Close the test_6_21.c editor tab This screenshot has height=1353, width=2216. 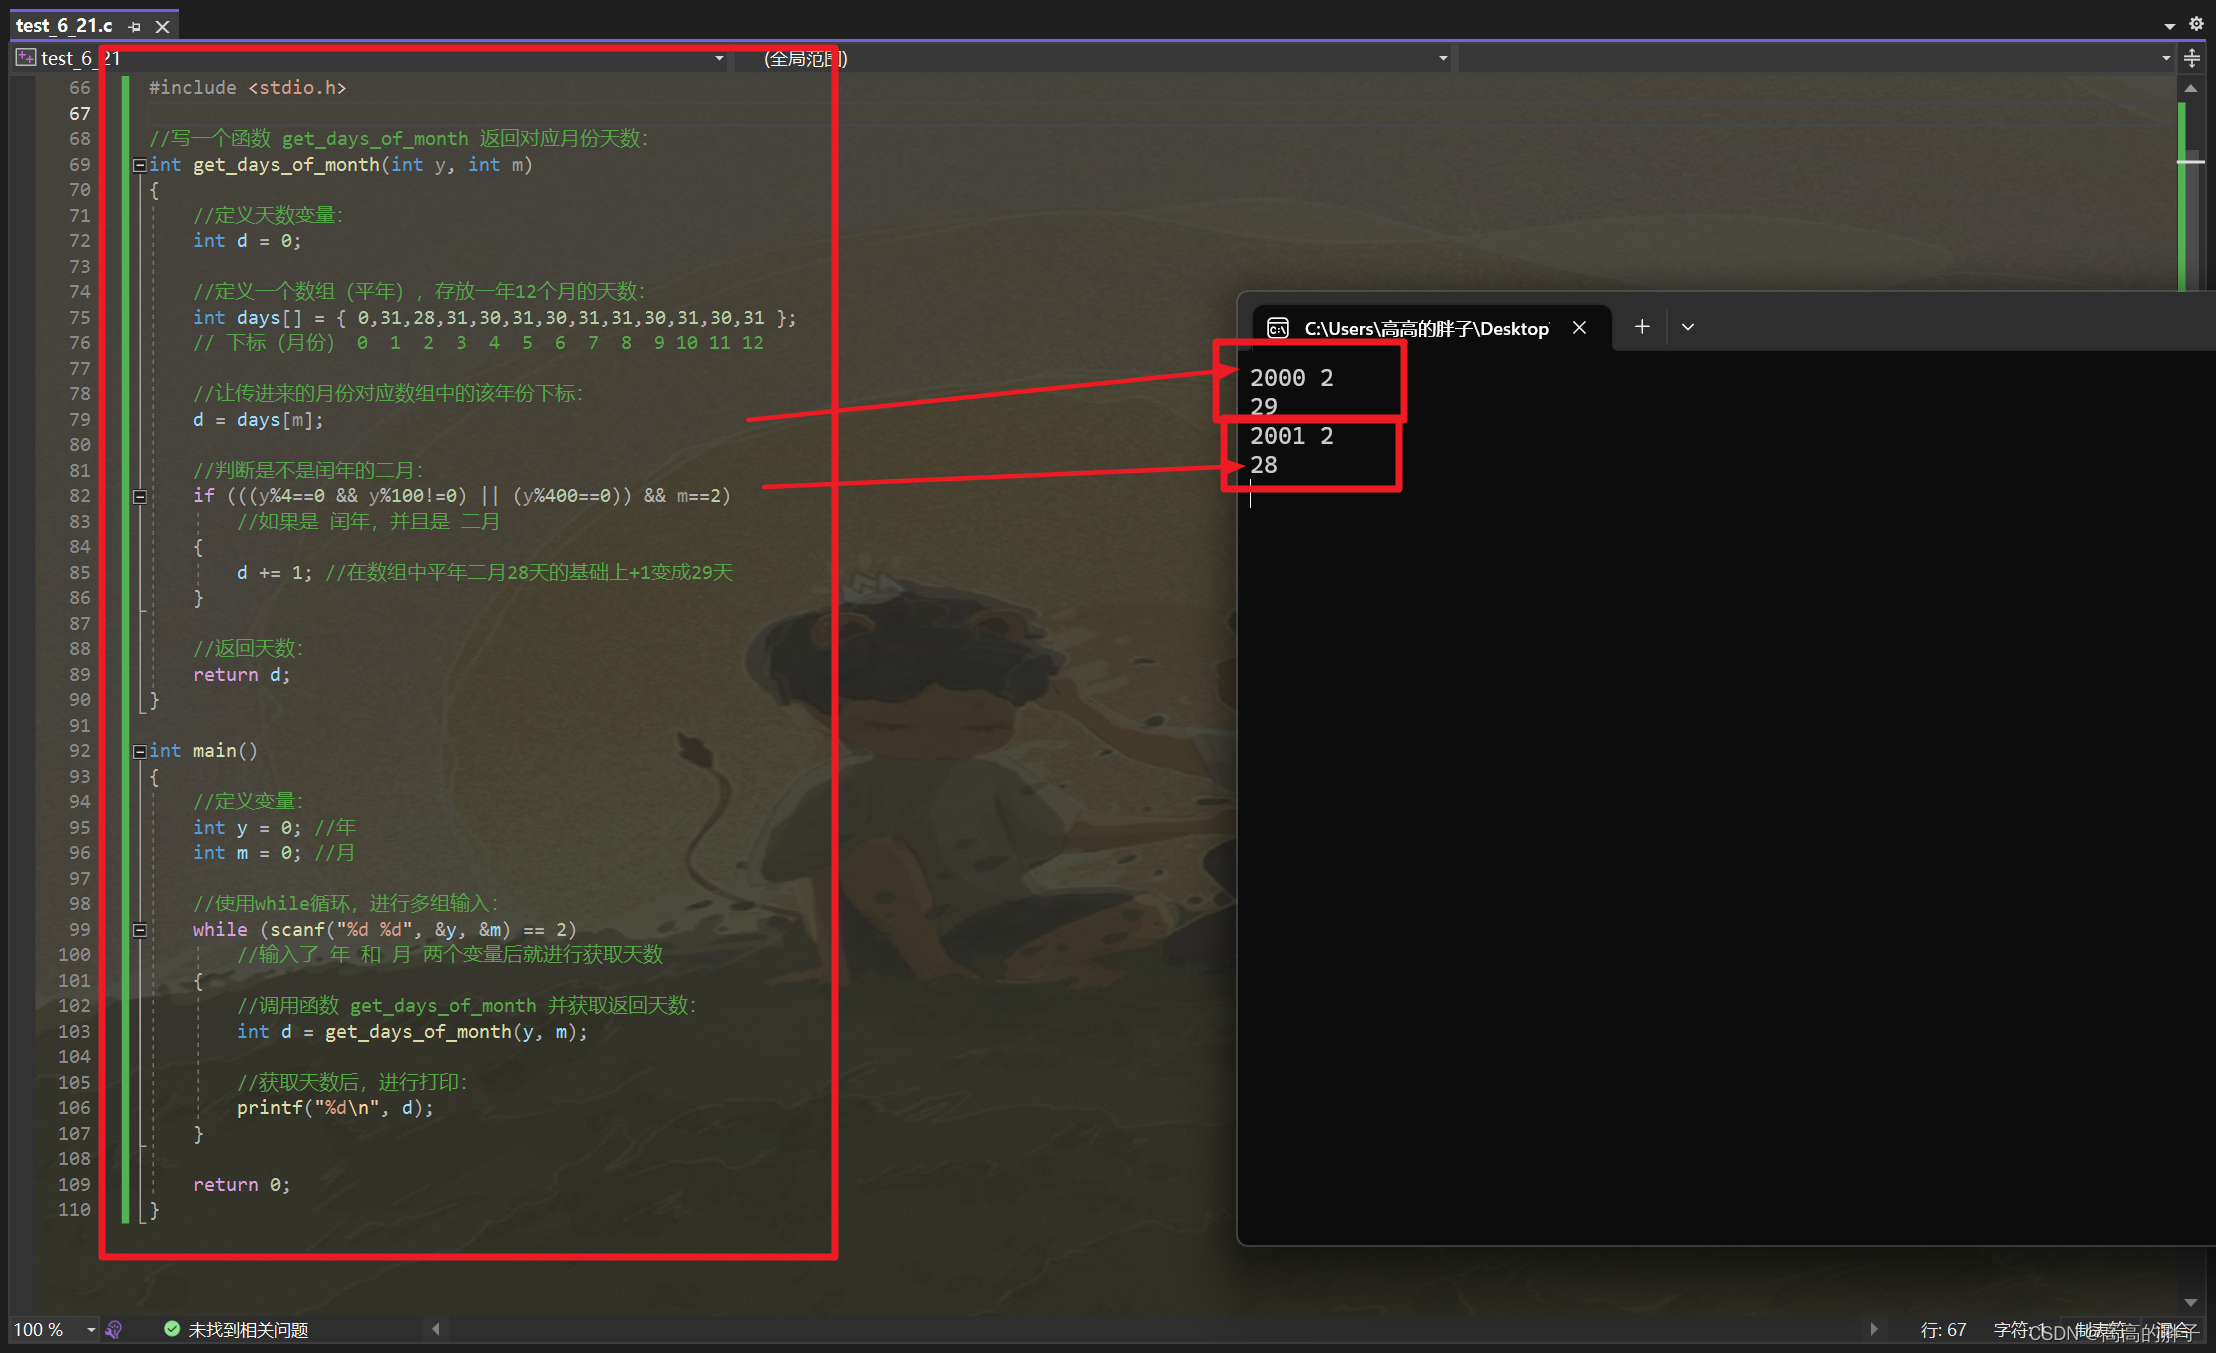click(x=162, y=27)
